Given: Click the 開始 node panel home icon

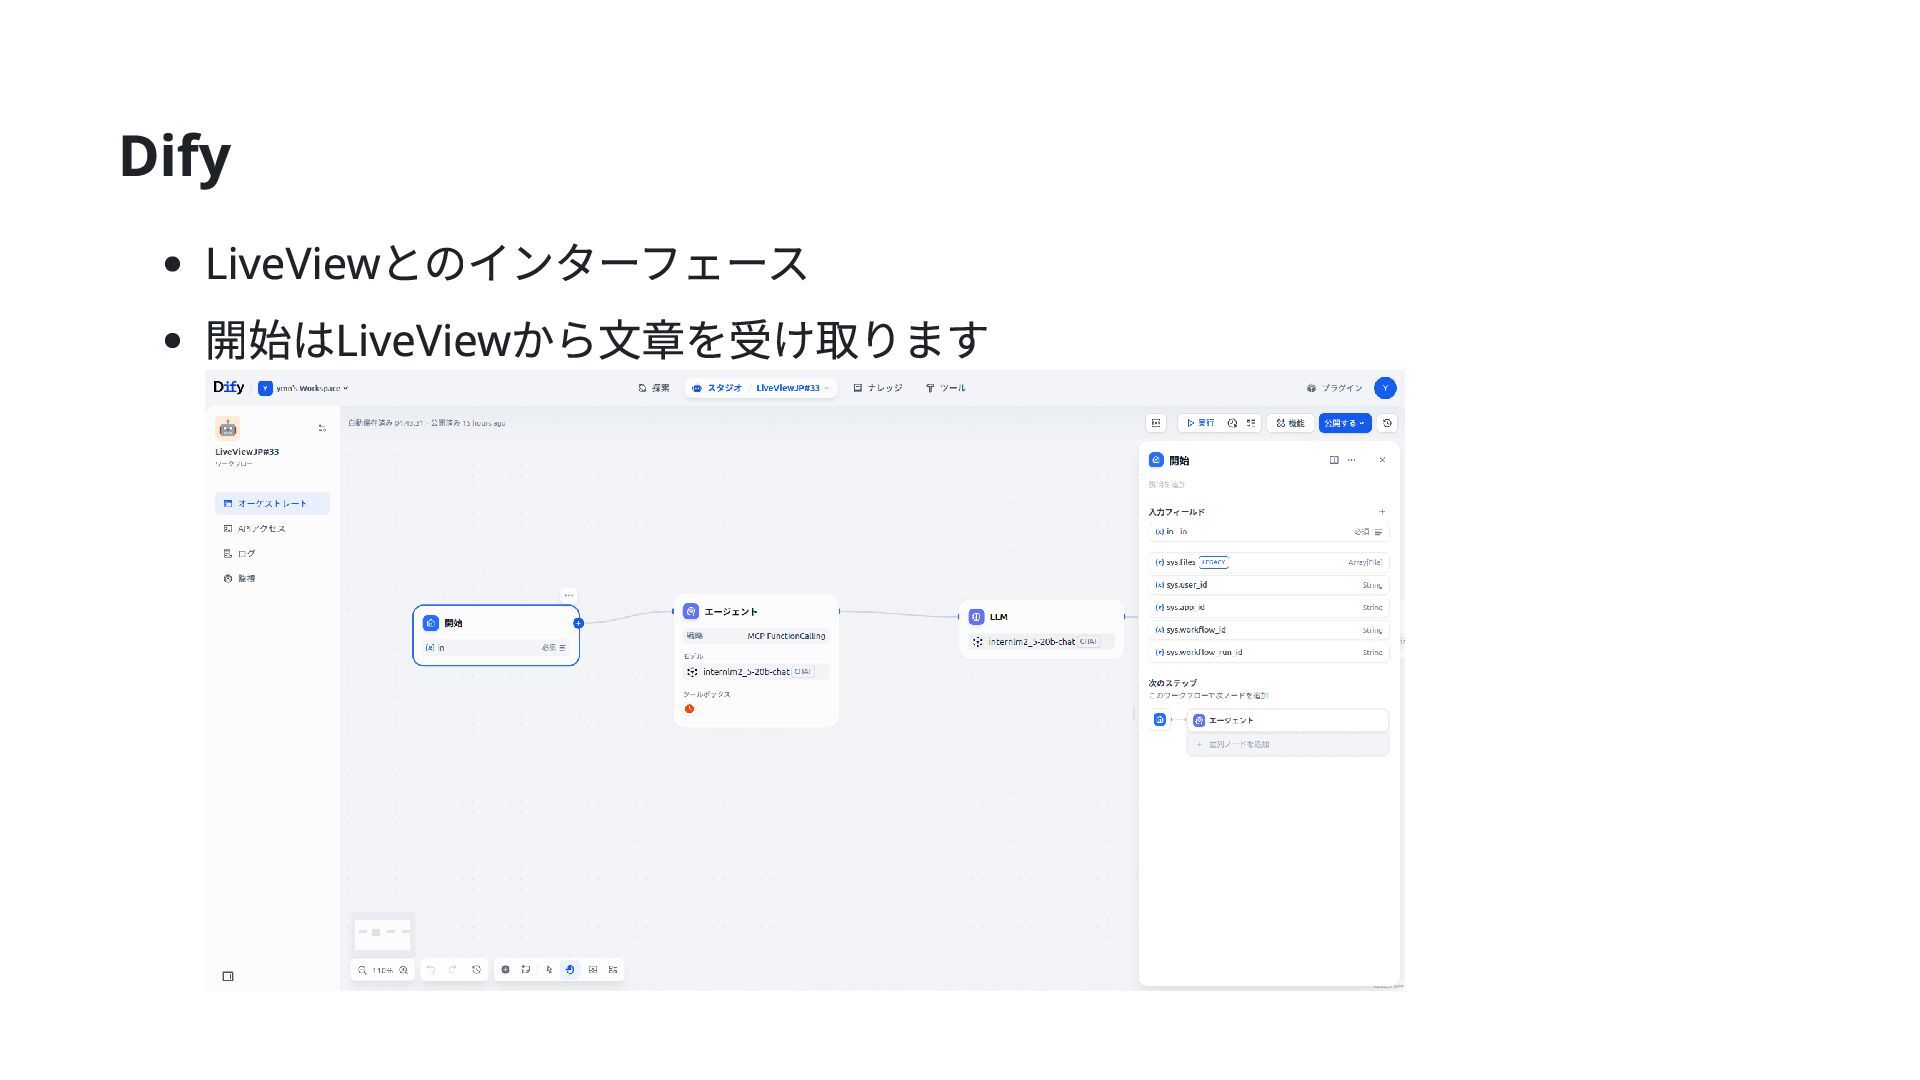Looking at the screenshot, I should [x=1156, y=460].
